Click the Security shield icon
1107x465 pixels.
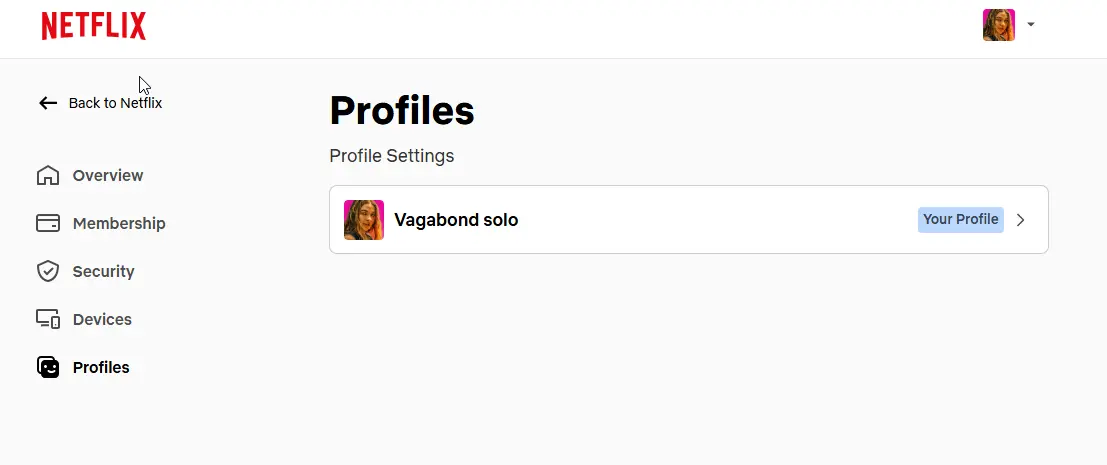click(x=48, y=271)
